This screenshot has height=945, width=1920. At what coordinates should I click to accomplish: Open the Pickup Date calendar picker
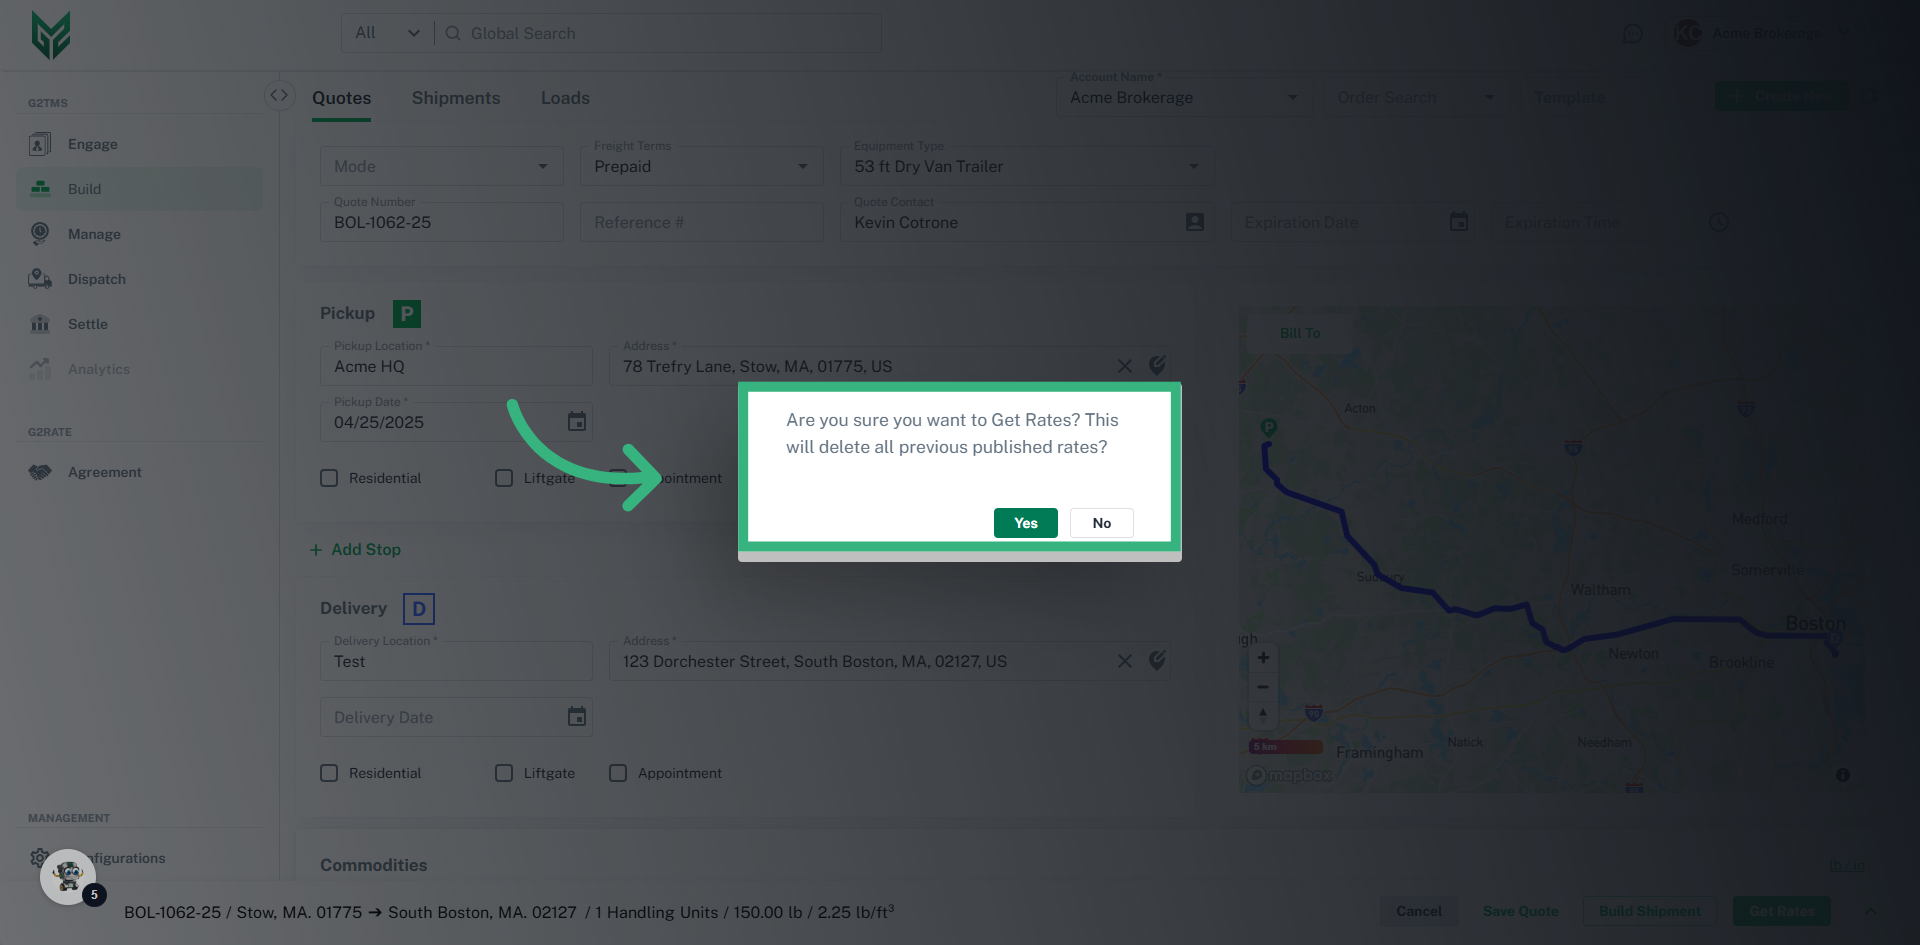(x=577, y=422)
